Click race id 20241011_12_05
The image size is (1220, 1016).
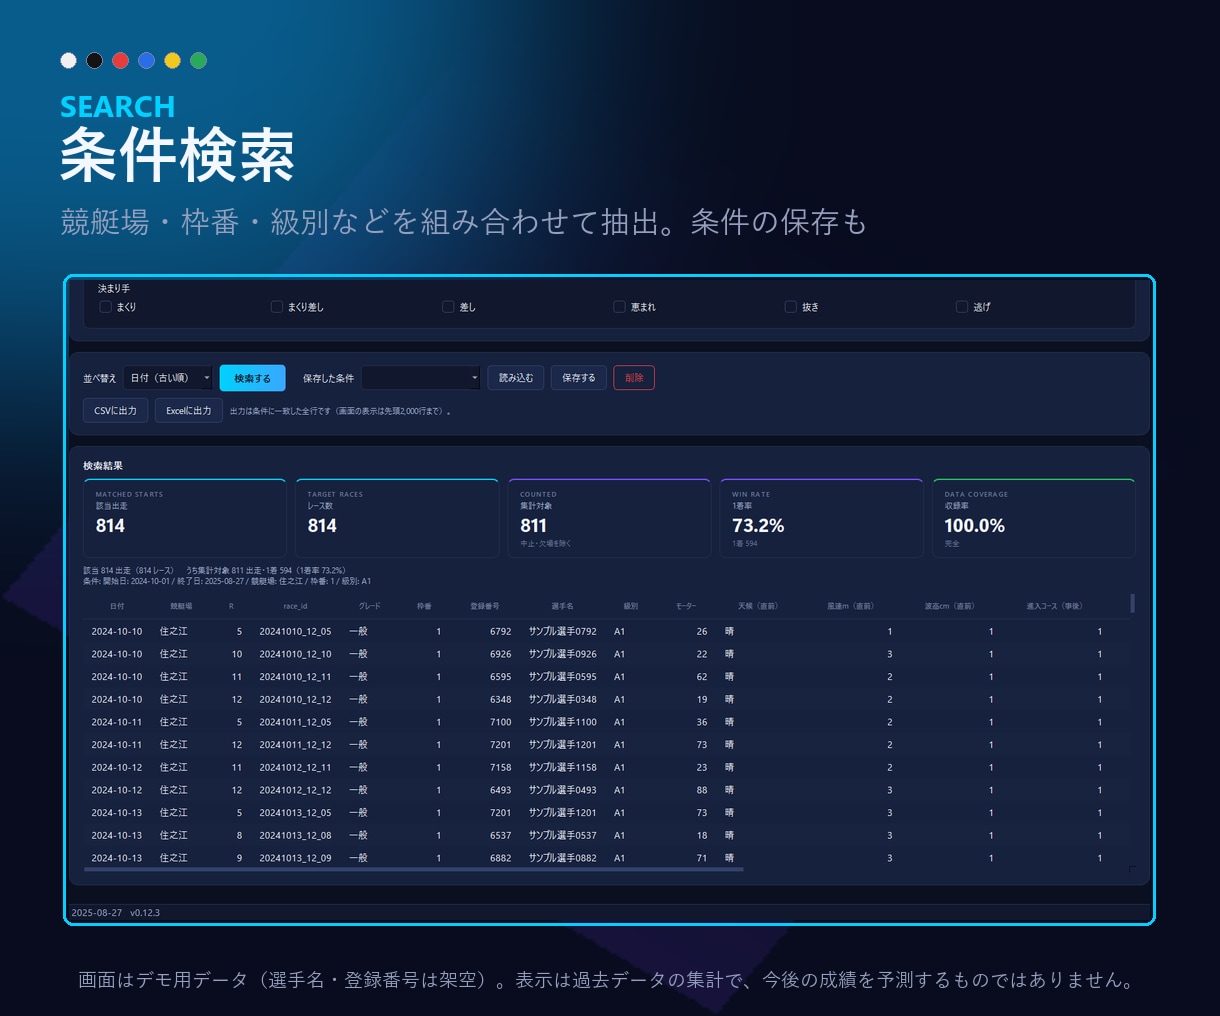tap(295, 722)
